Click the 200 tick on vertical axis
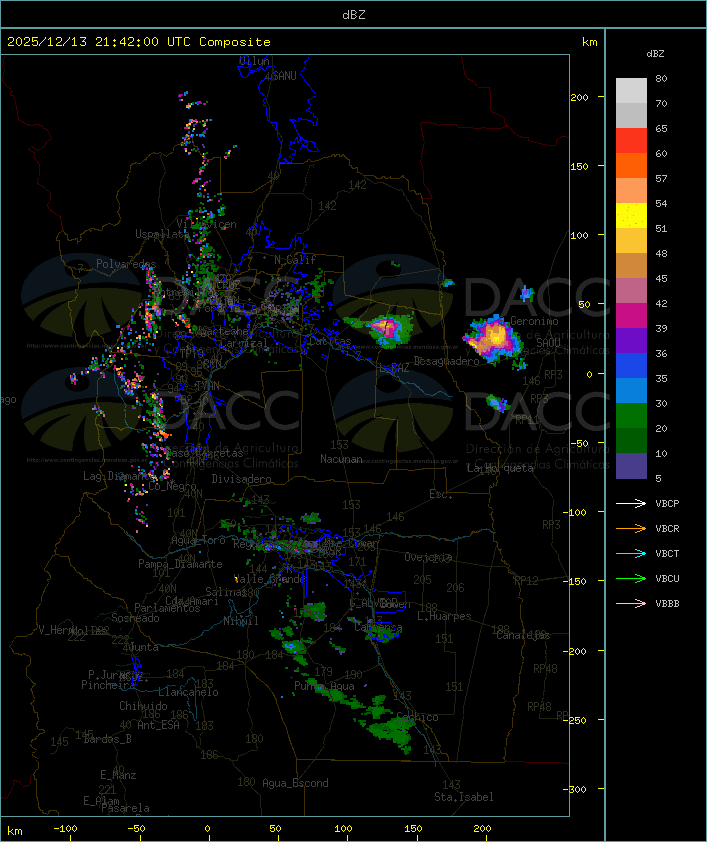This screenshot has width=707, height=842. coord(579,97)
